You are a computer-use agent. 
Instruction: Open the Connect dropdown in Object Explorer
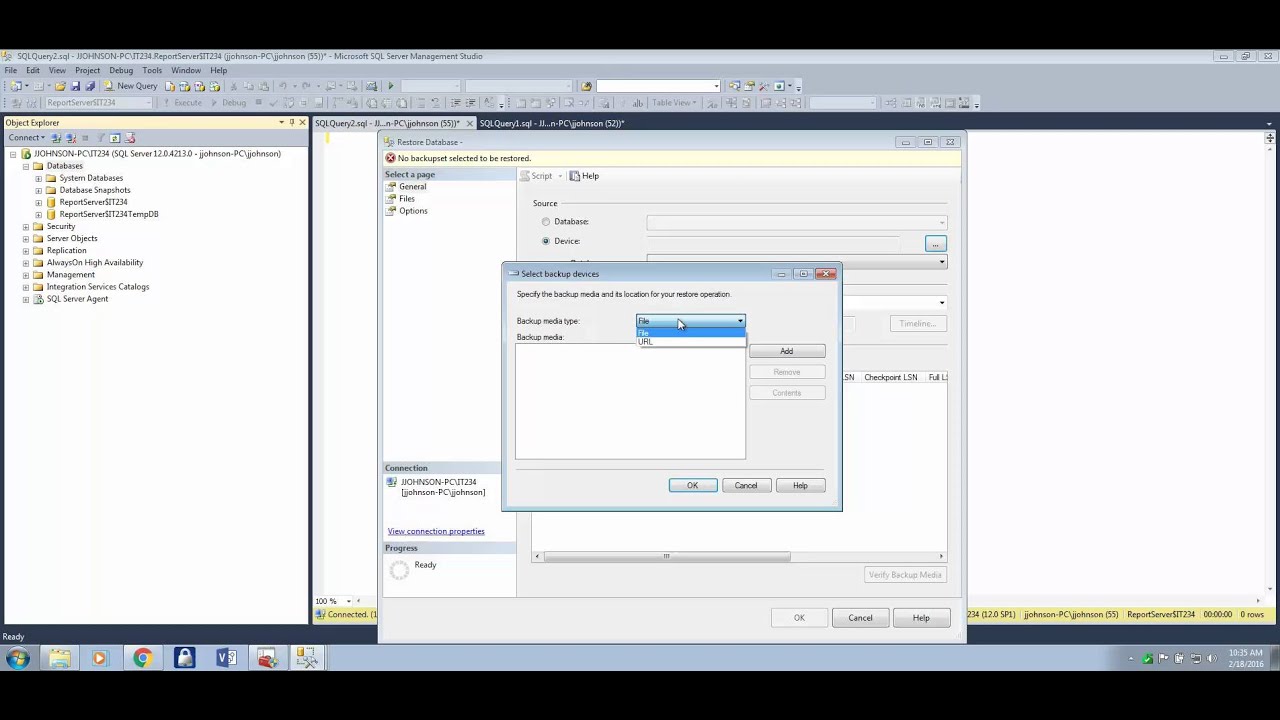click(x=27, y=138)
